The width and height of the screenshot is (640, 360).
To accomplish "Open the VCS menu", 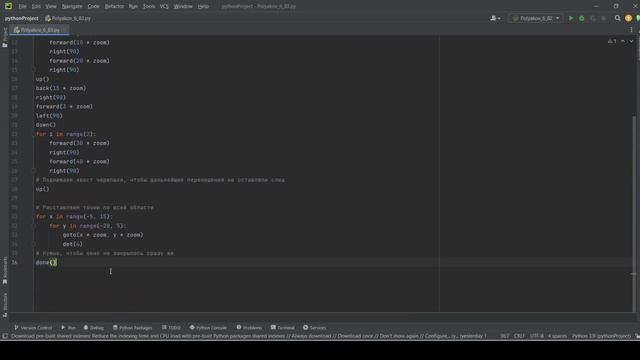I will click(x=164, y=6).
